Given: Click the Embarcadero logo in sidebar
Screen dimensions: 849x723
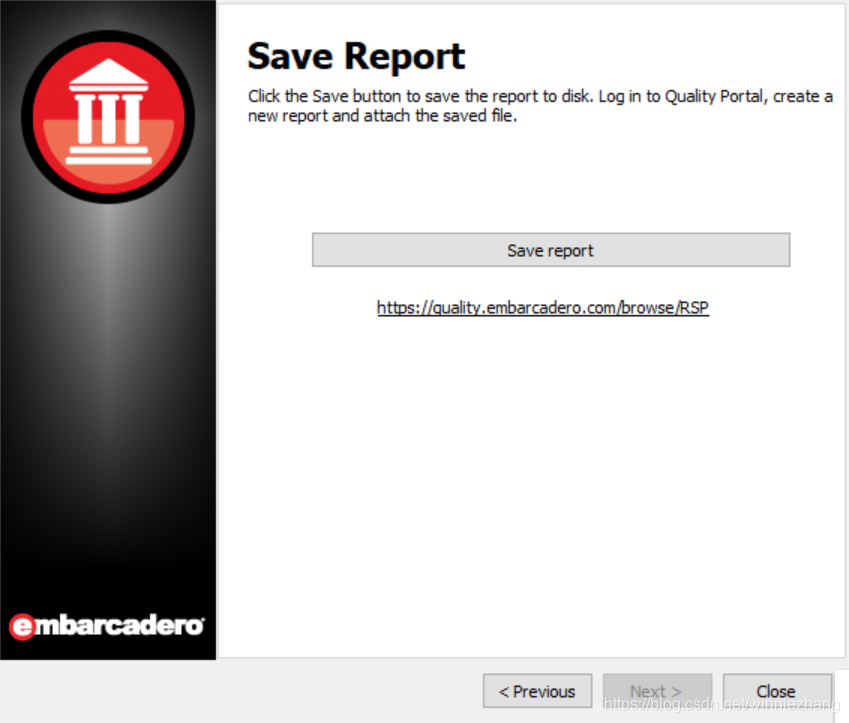Looking at the screenshot, I should point(107,626).
